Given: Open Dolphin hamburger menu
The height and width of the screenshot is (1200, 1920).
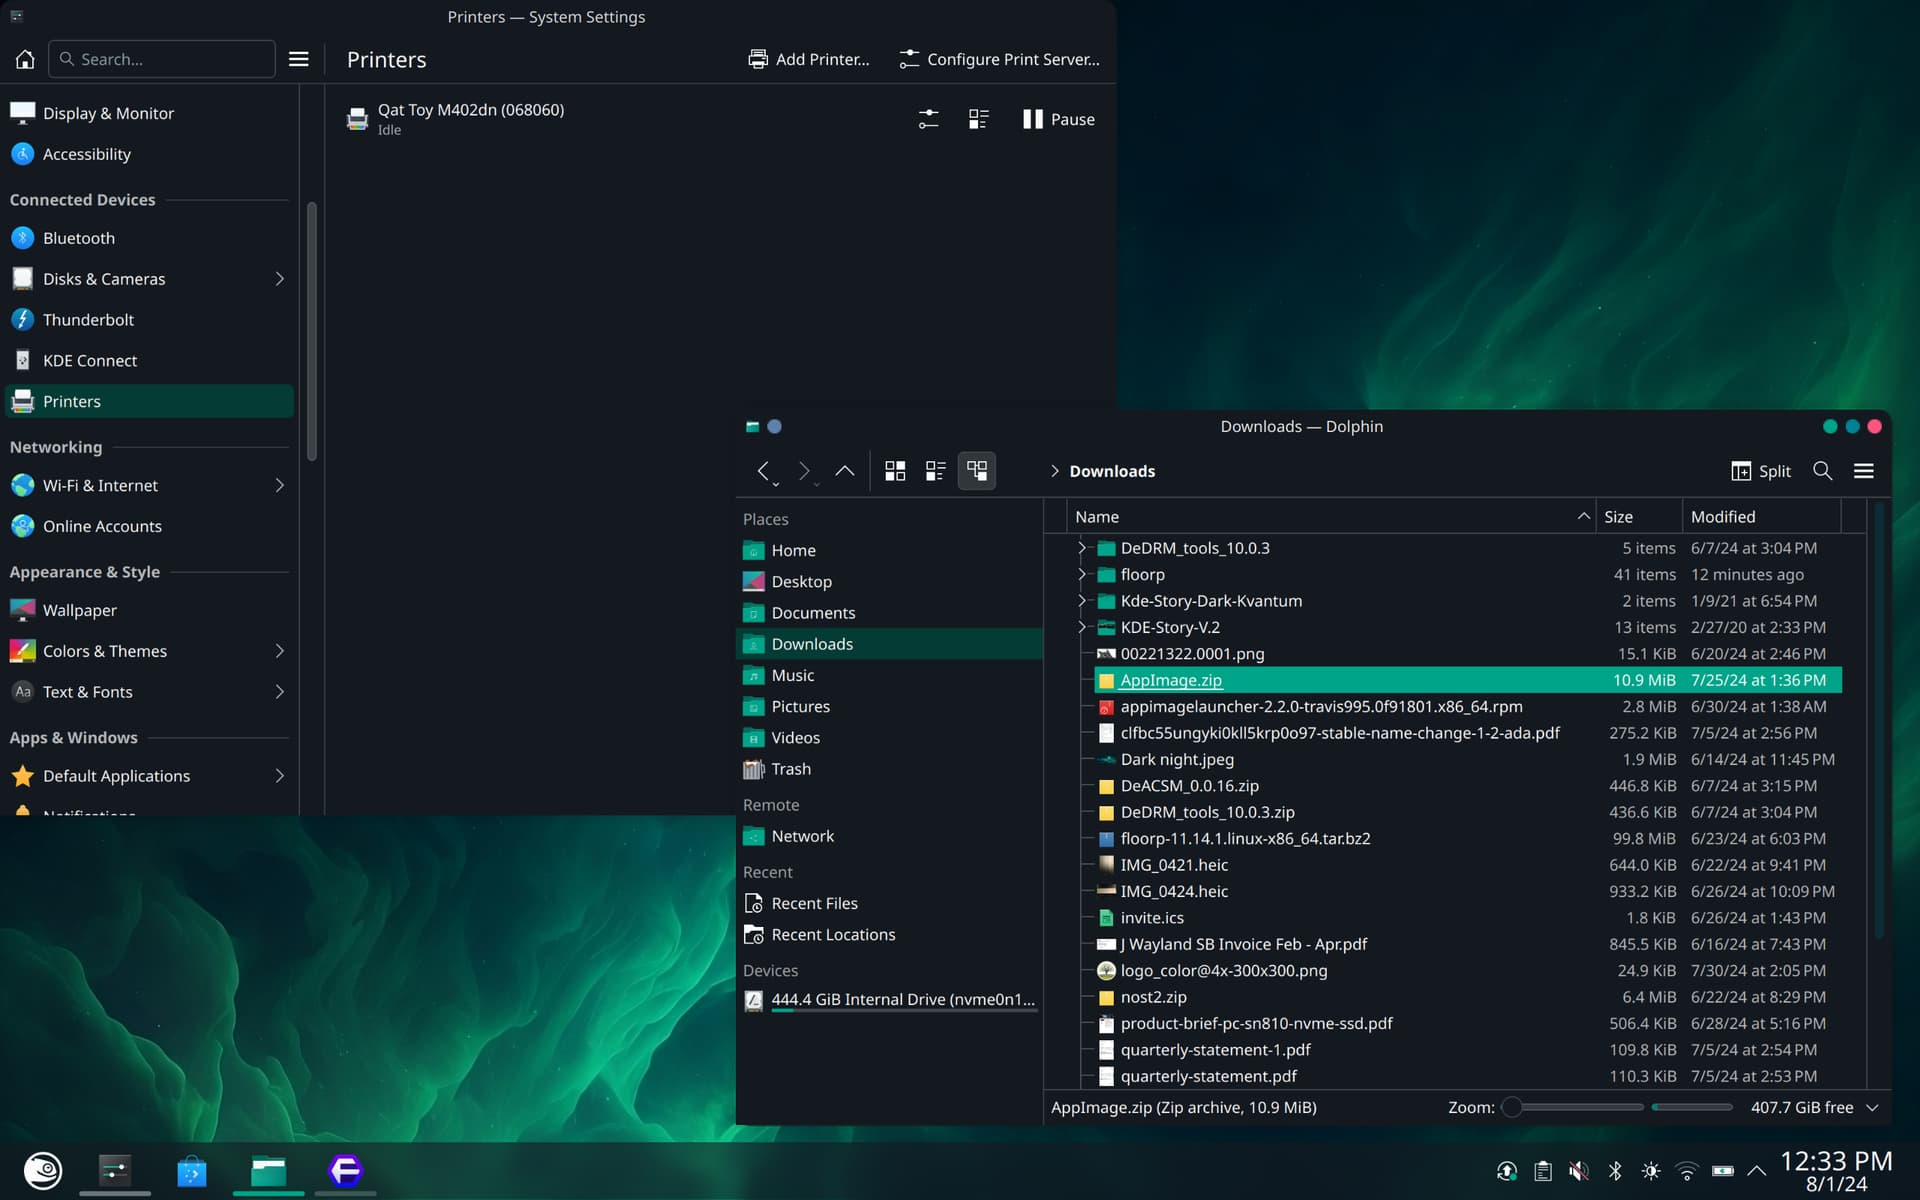Looking at the screenshot, I should 1863,471.
